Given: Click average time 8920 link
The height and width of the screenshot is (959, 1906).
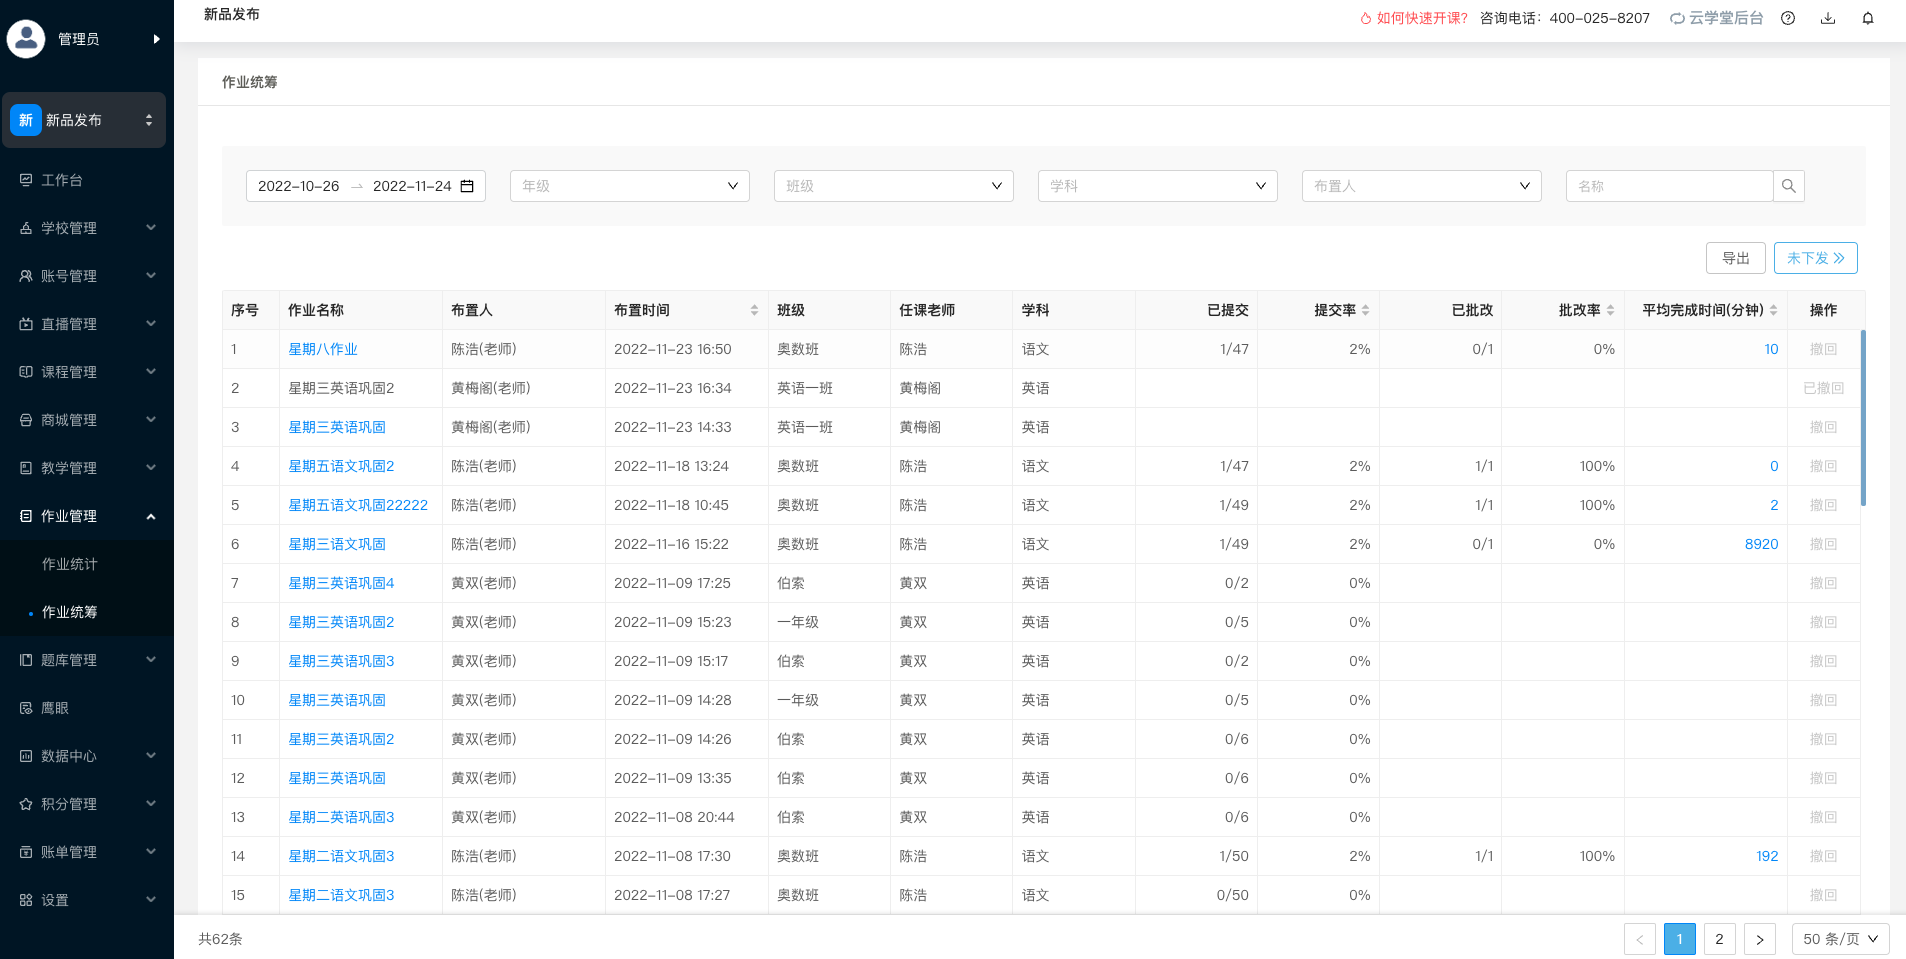Looking at the screenshot, I should [1761, 544].
